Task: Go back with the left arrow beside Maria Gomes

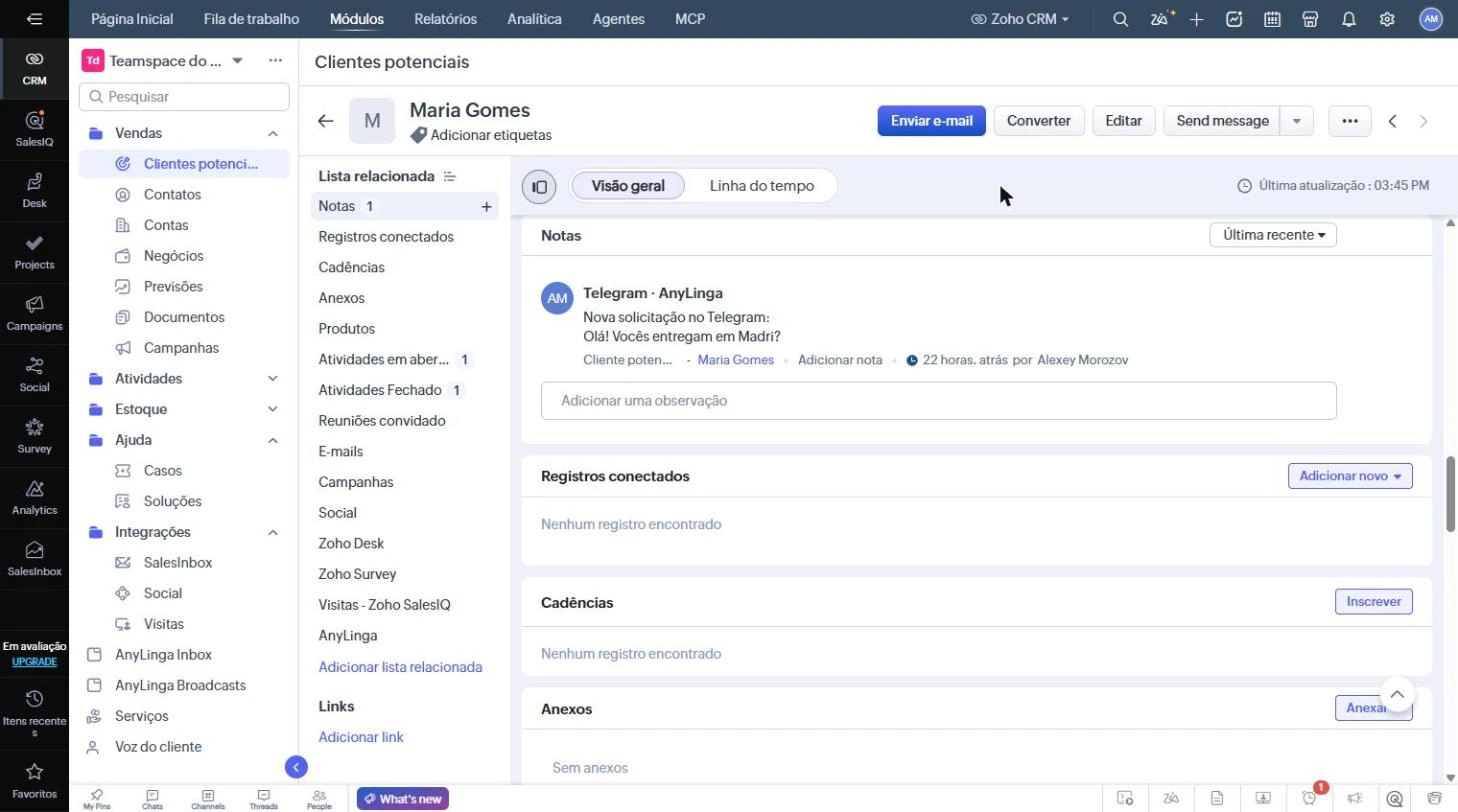Action: (x=325, y=121)
